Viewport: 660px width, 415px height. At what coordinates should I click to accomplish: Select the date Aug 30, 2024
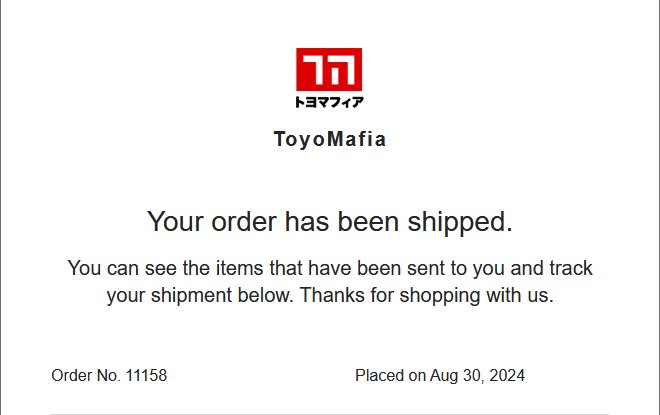click(x=477, y=376)
